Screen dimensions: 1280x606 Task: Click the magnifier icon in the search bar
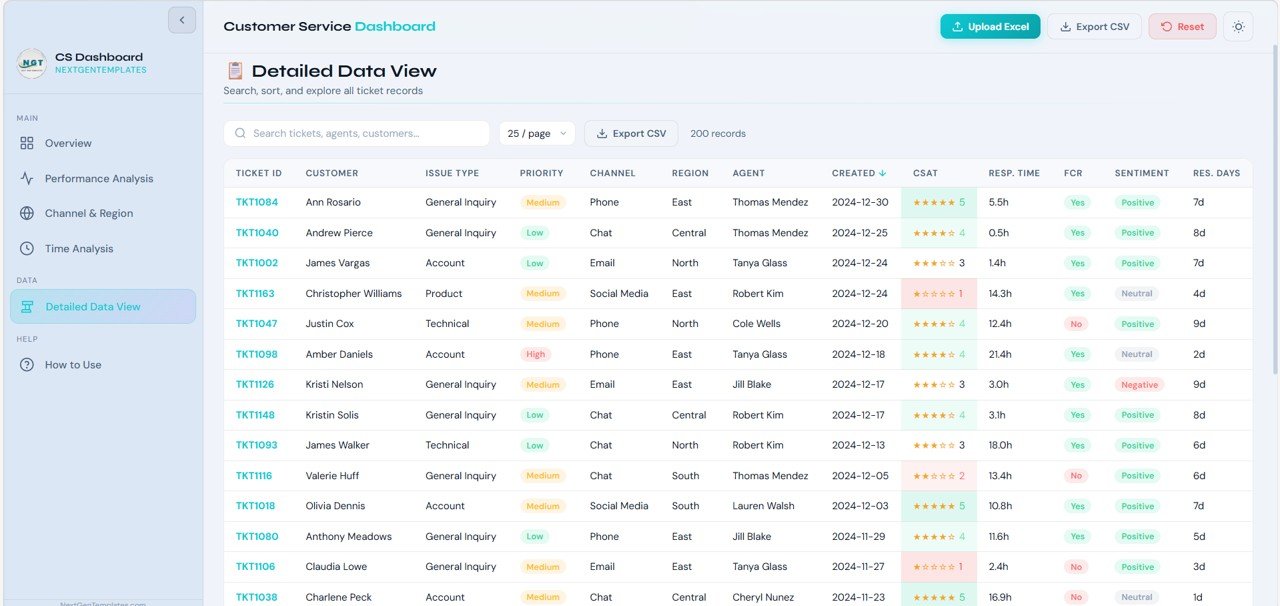[240, 133]
